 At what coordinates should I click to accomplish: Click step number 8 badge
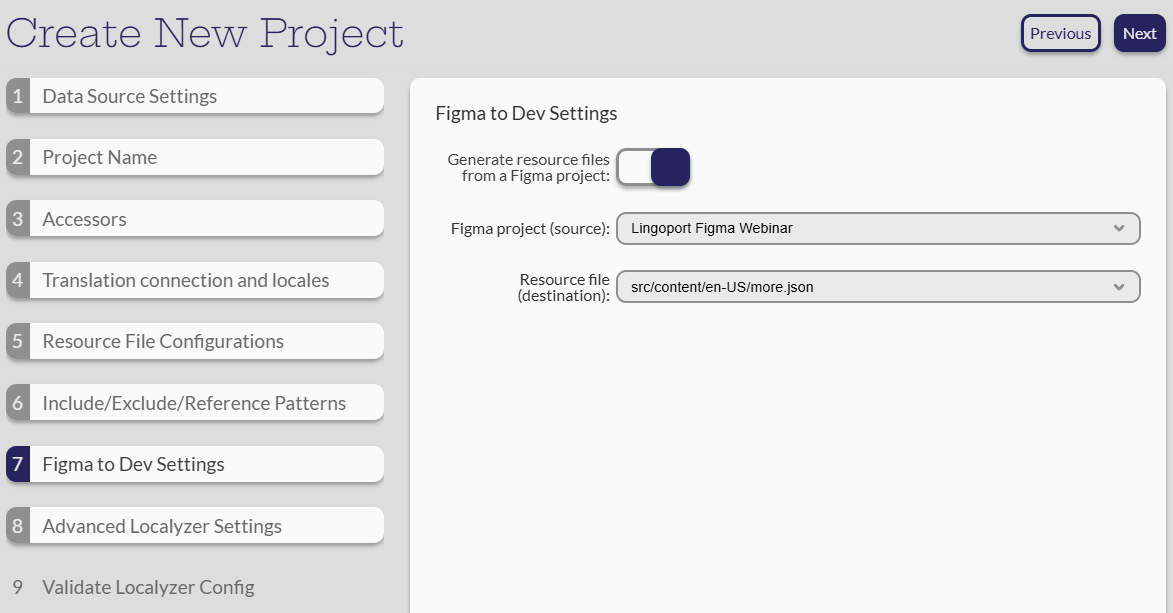(18, 527)
